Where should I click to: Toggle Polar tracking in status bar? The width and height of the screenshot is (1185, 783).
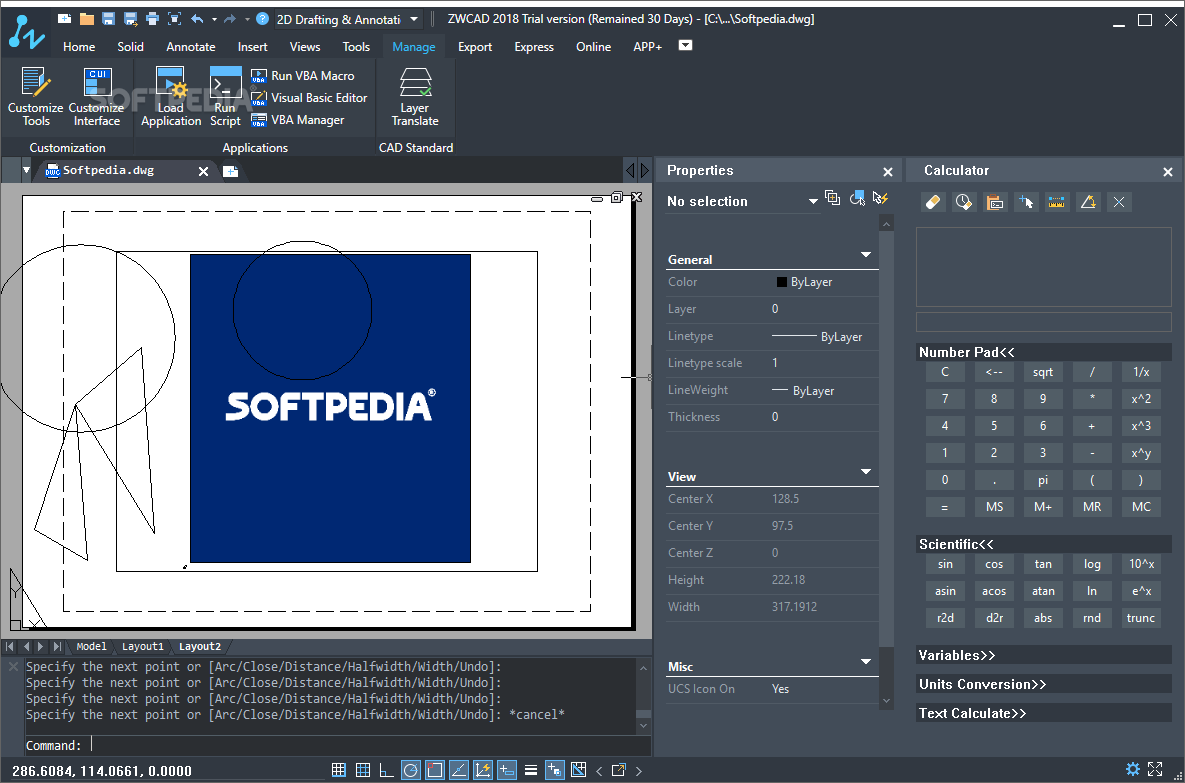(x=410, y=770)
